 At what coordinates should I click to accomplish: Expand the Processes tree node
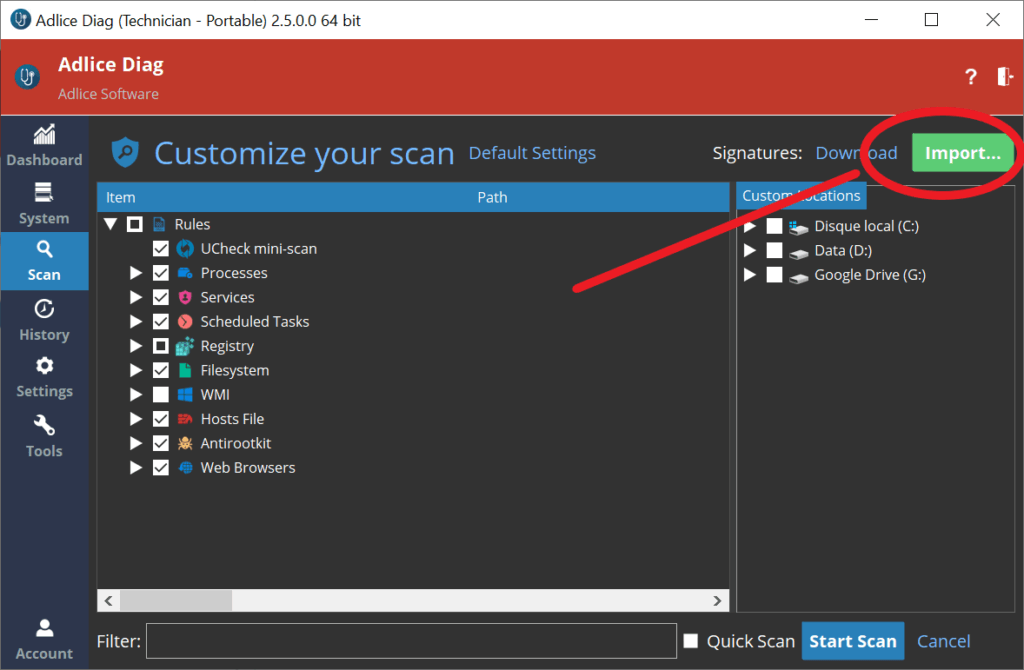coord(136,273)
